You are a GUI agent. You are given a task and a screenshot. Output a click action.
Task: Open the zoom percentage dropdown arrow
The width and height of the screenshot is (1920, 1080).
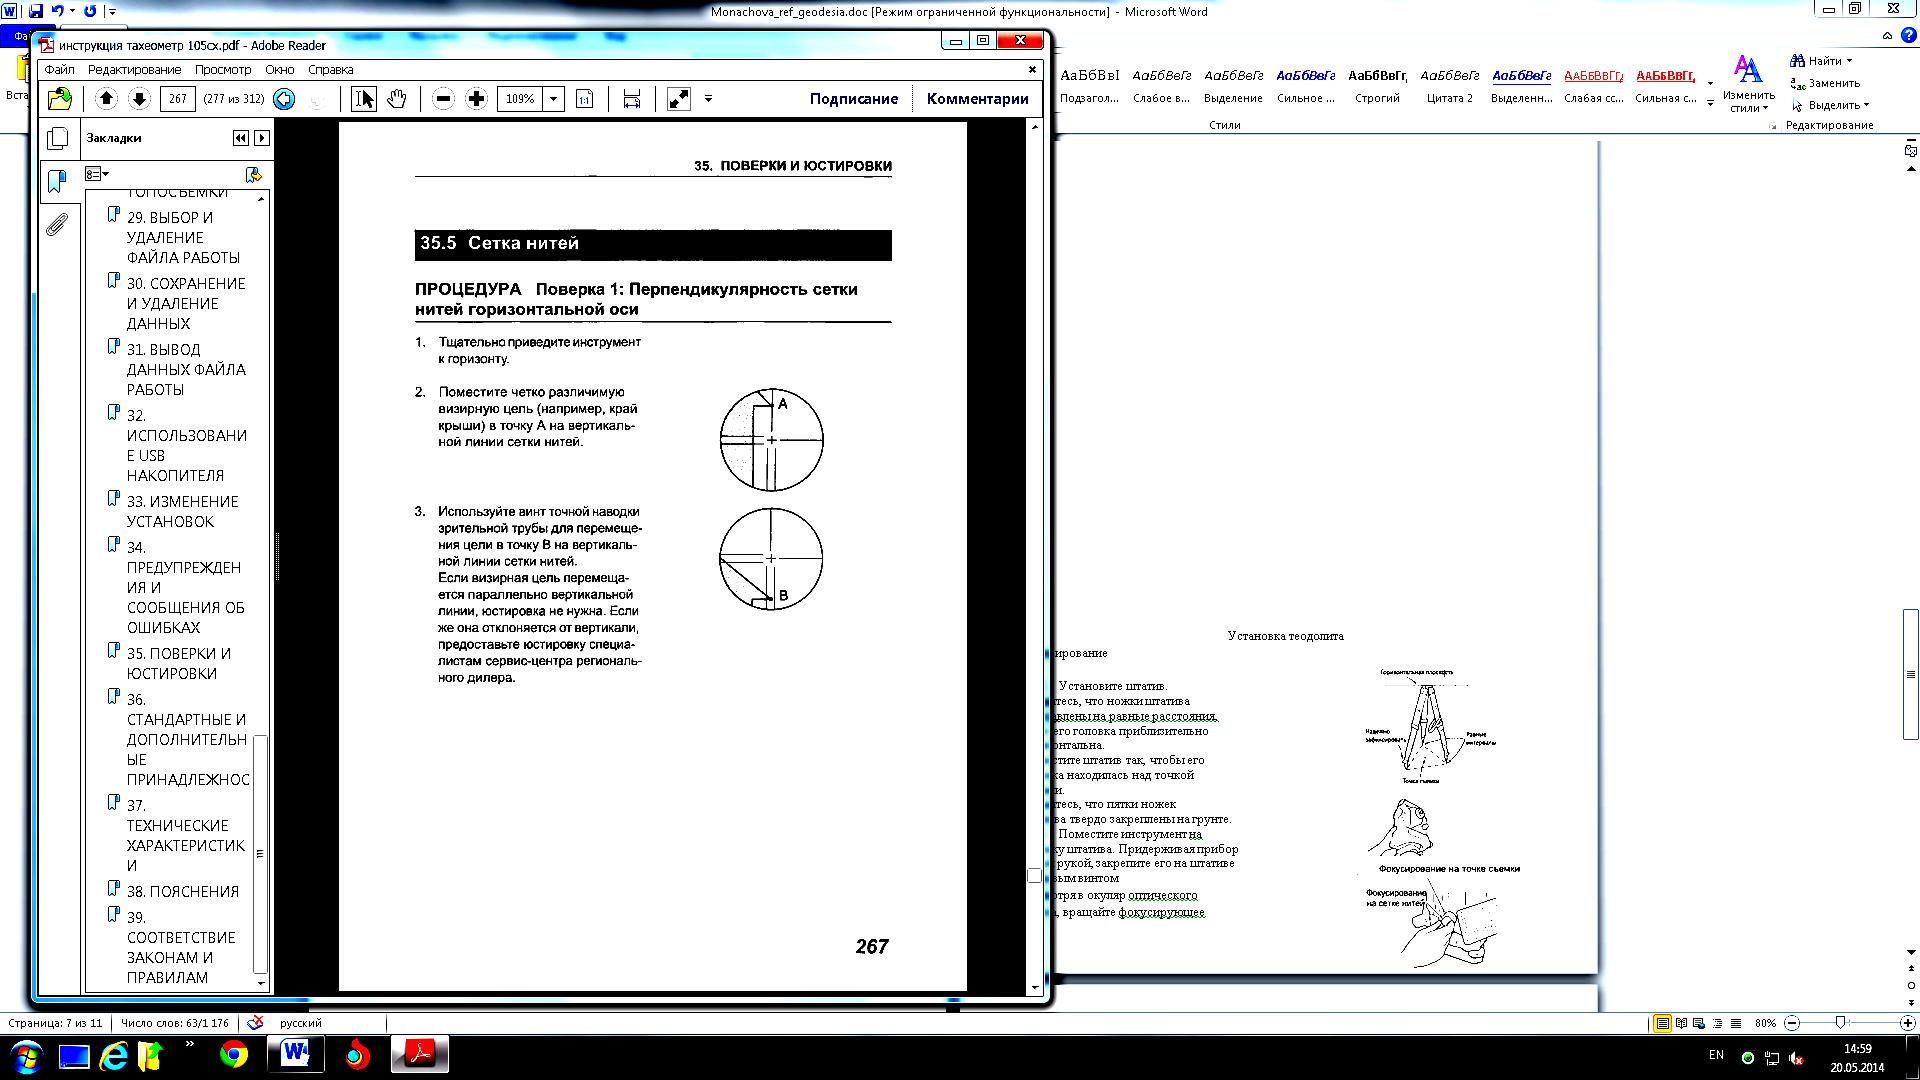click(x=553, y=99)
